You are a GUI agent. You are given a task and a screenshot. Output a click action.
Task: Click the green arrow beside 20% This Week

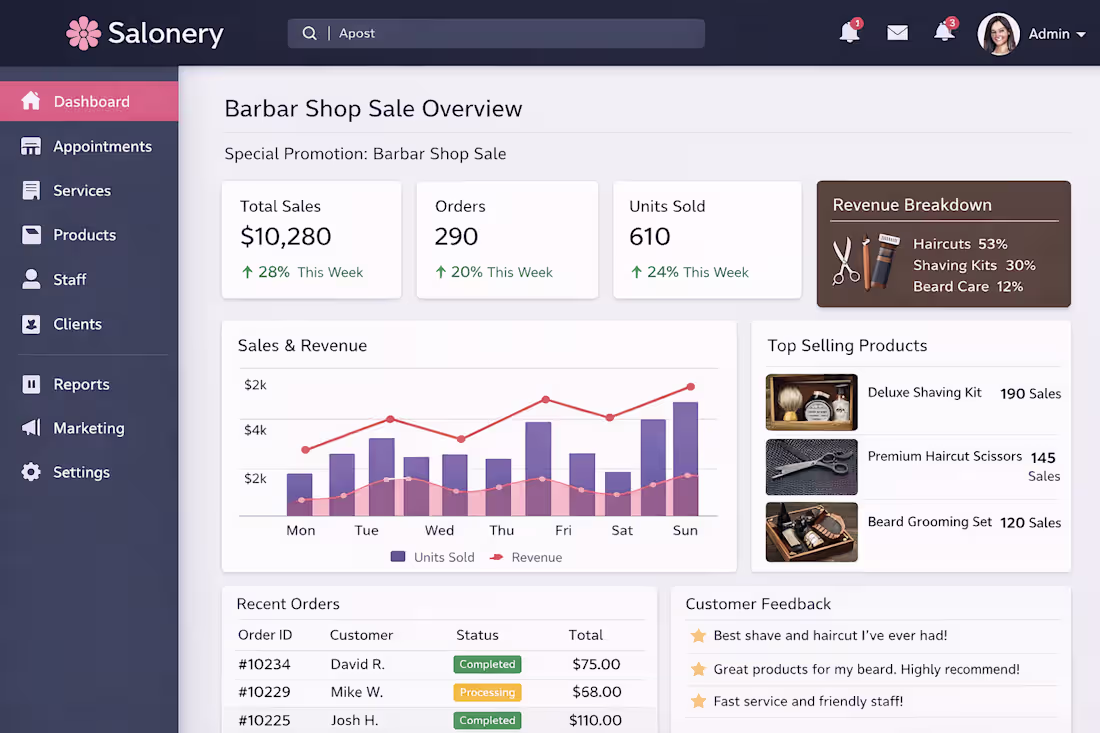pos(441,272)
